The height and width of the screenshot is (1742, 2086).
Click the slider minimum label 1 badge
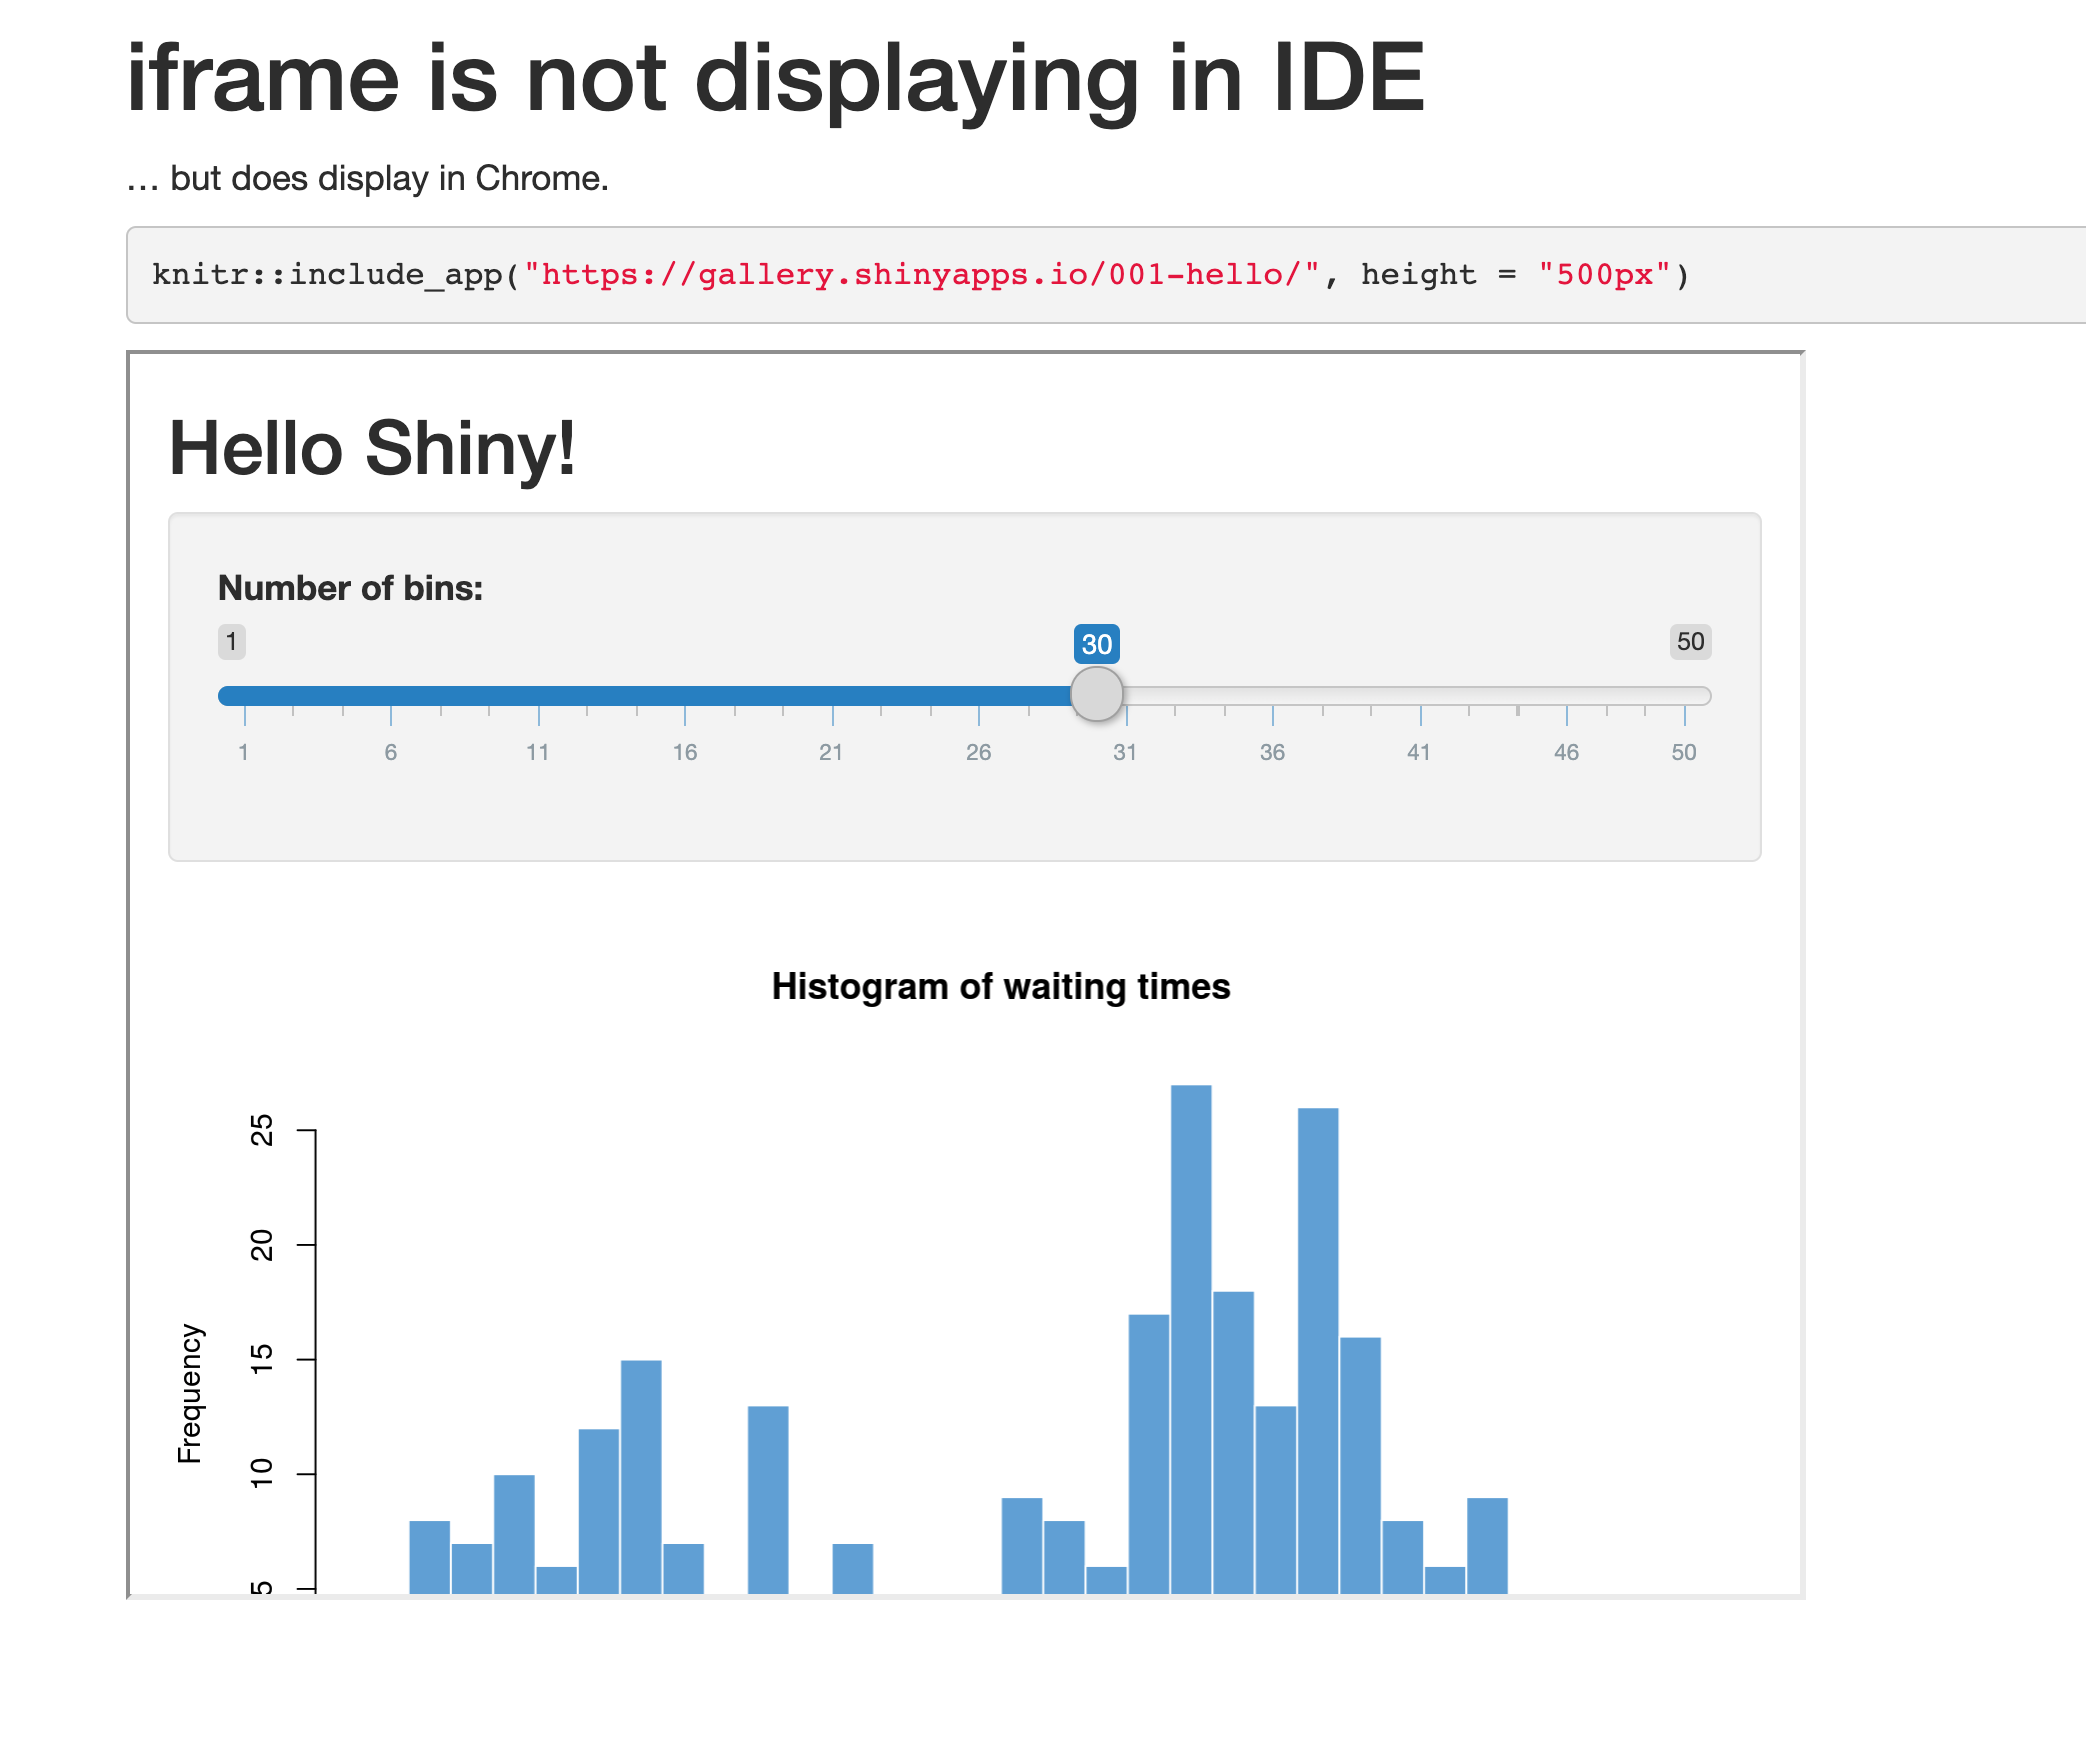[231, 642]
